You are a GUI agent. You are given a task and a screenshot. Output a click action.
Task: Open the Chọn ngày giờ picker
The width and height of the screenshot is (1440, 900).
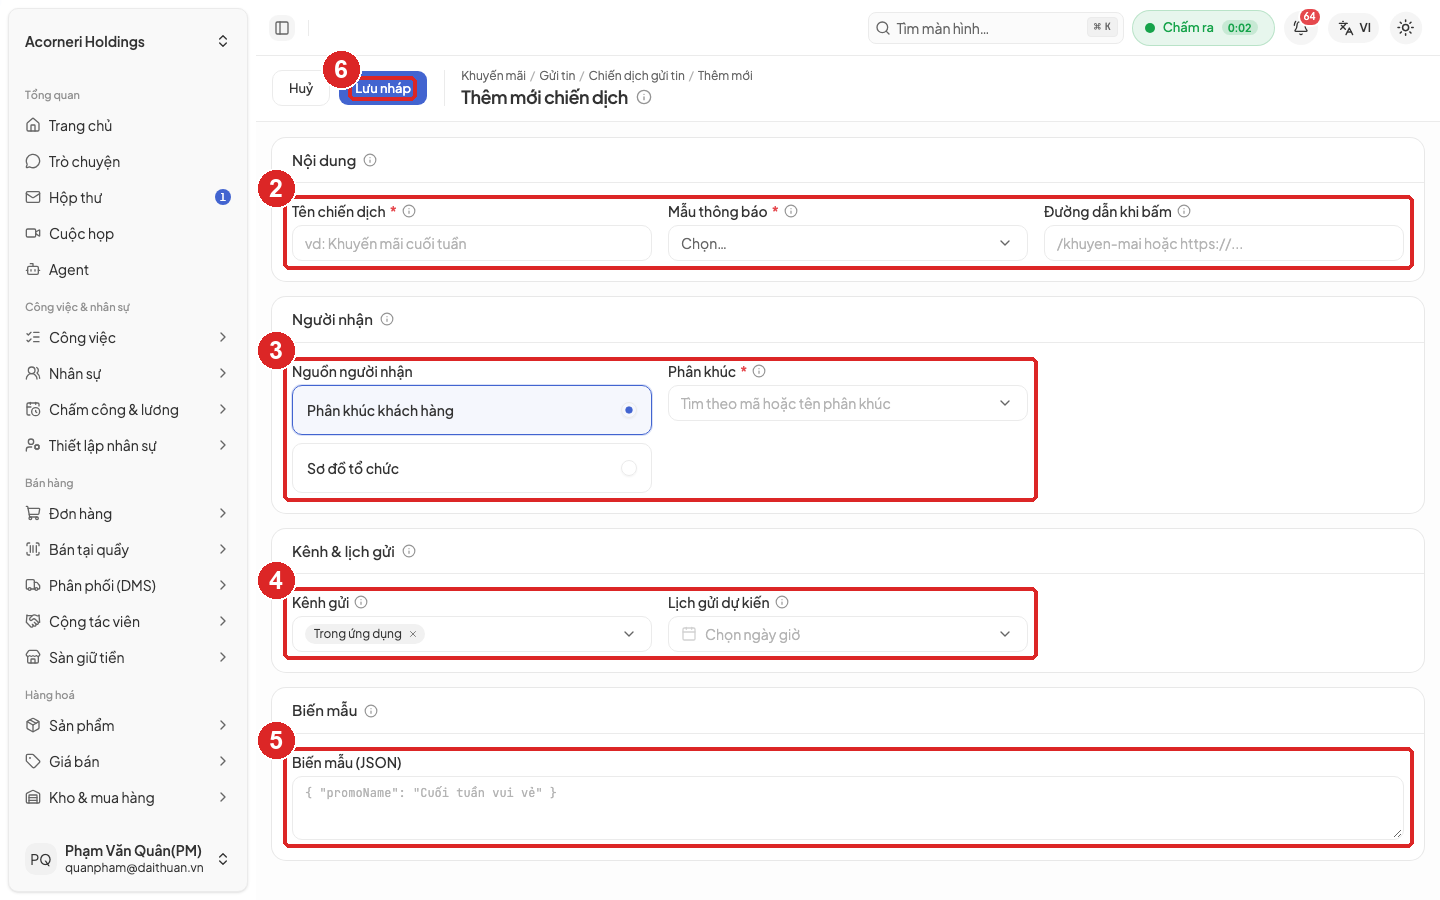pyautogui.click(x=848, y=634)
